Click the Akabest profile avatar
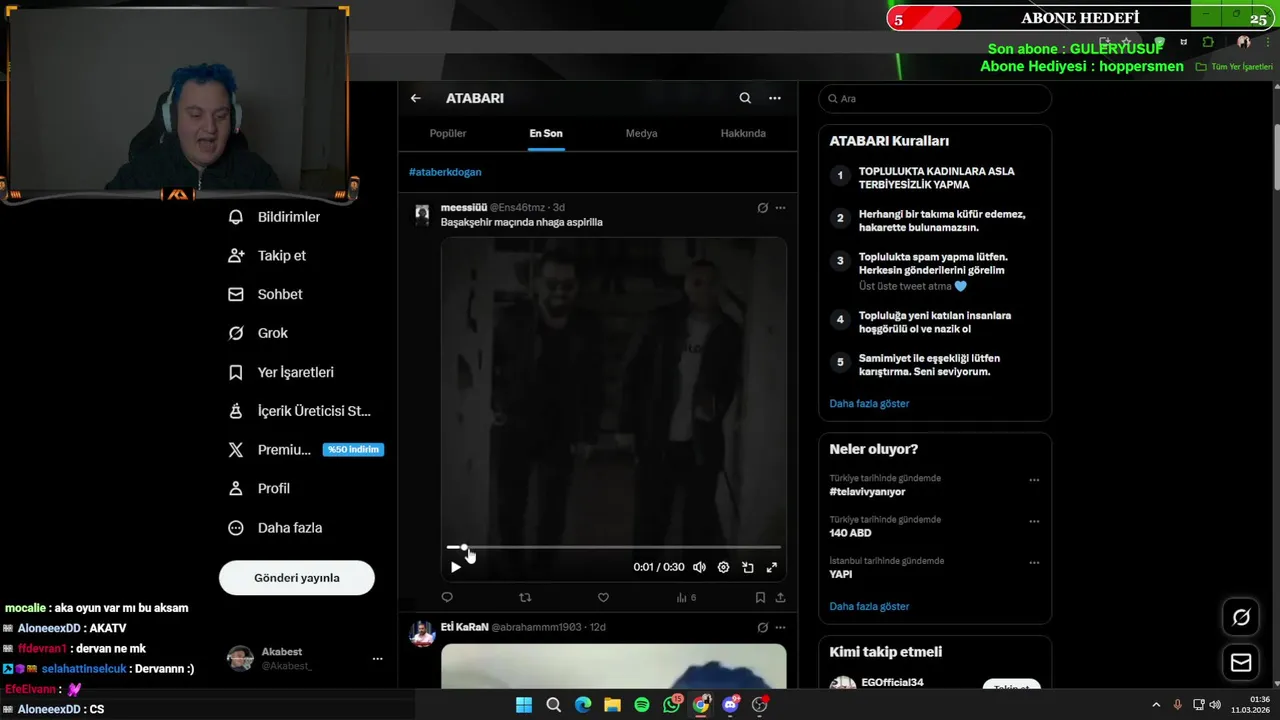1280x720 pixels. 240,658
